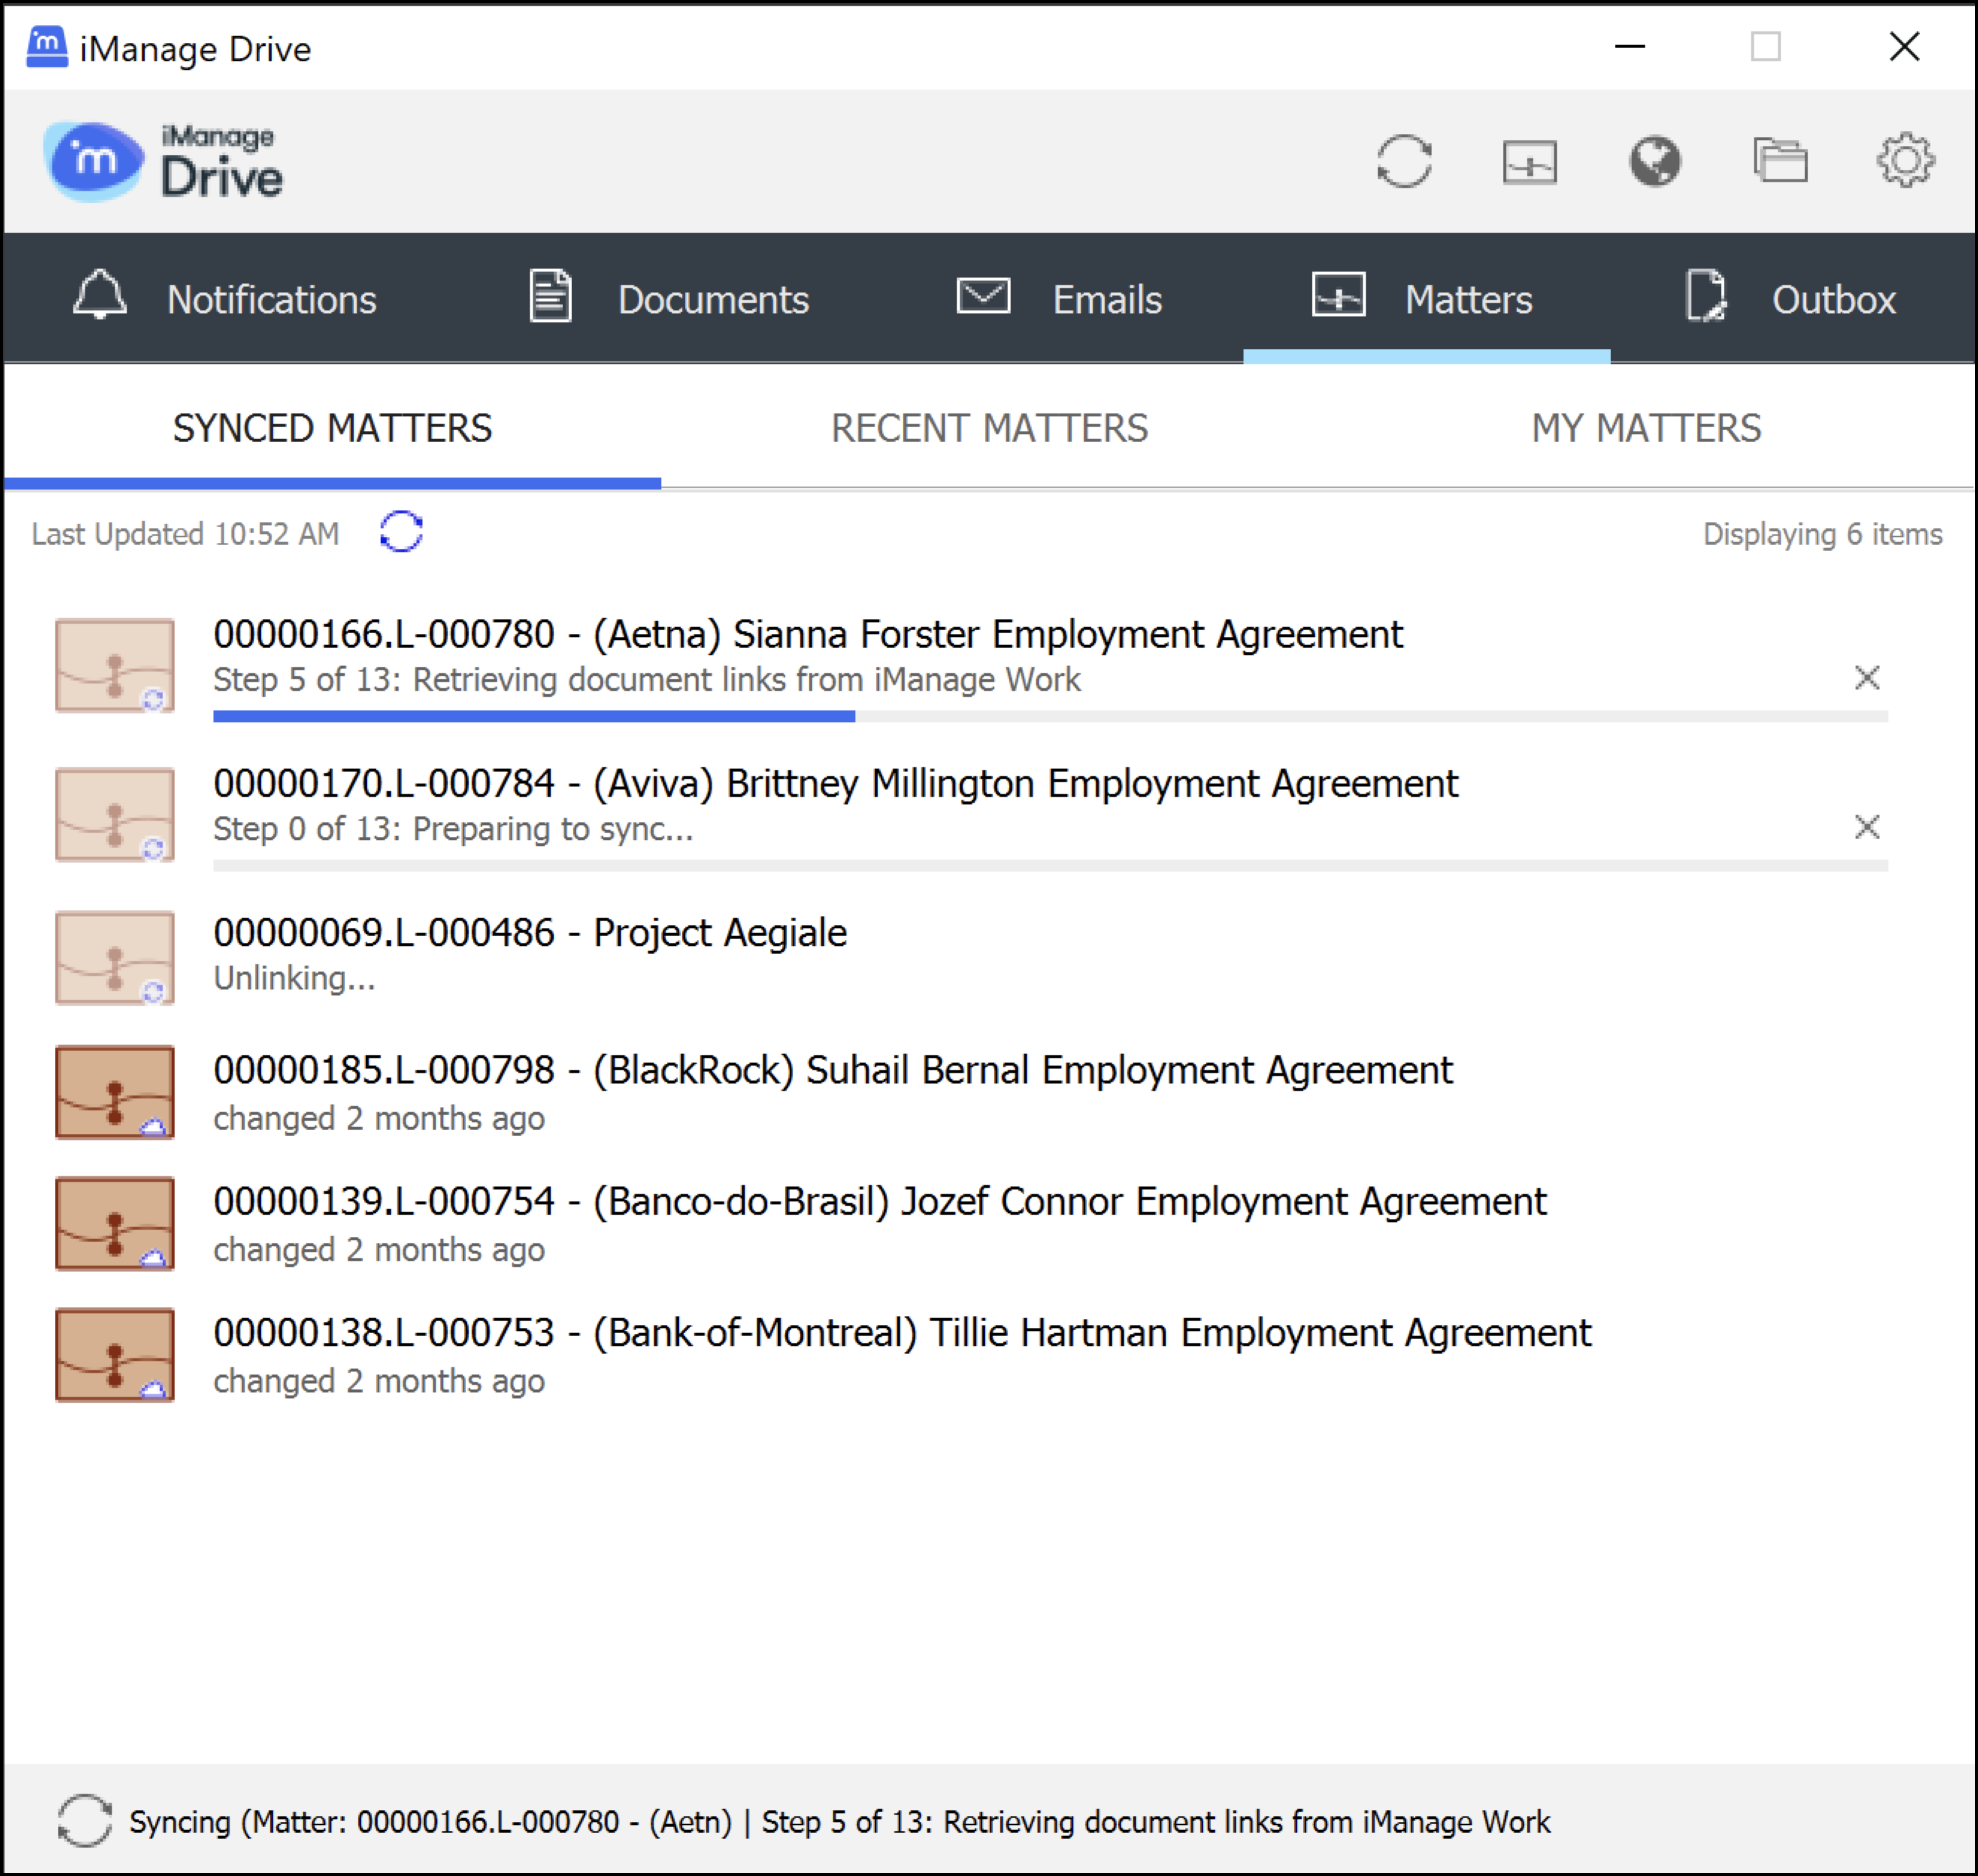Cancel sync of Brittney Millington matter
This screenshot has width=1978, height=1876.
(x=1866, y=827)
